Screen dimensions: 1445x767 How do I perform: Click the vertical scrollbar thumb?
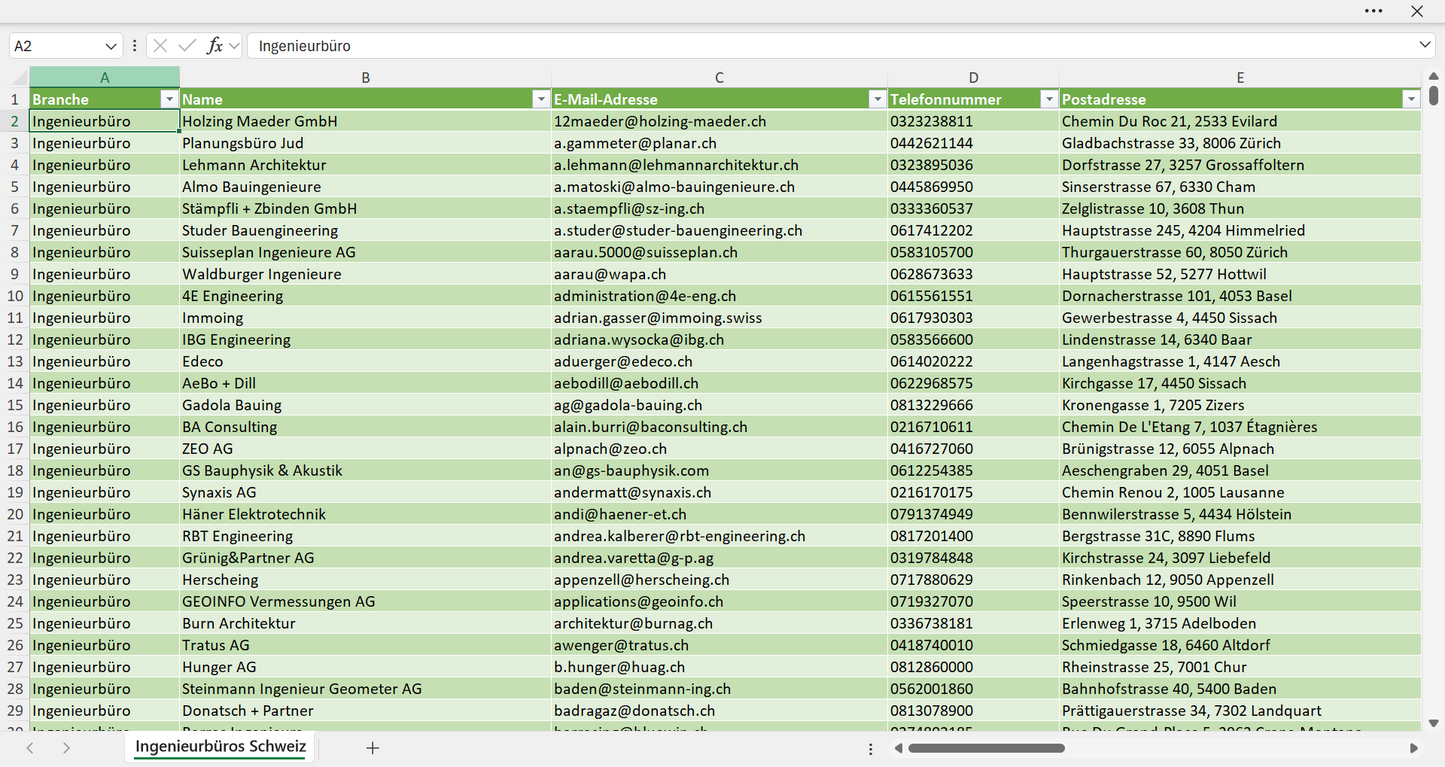pos(1434,96)
